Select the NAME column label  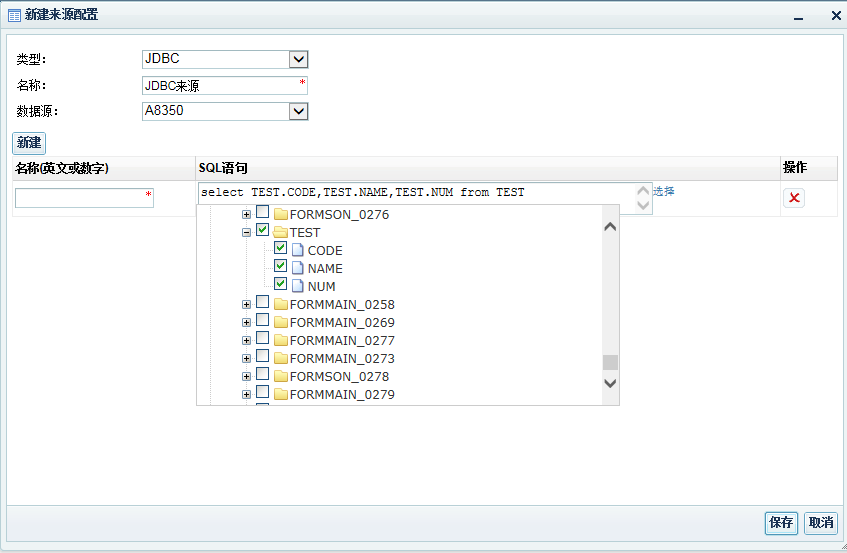click(x=325, y=268)
